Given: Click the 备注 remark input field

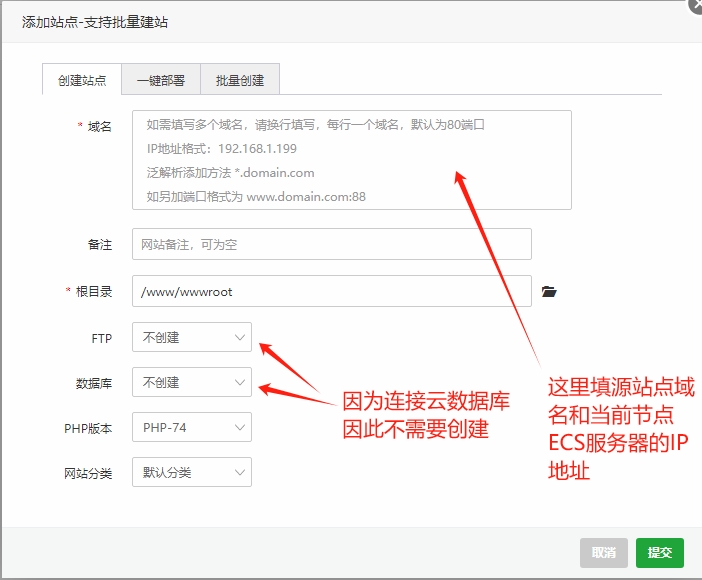Looking at the screenshot, I should pos(332,244).
